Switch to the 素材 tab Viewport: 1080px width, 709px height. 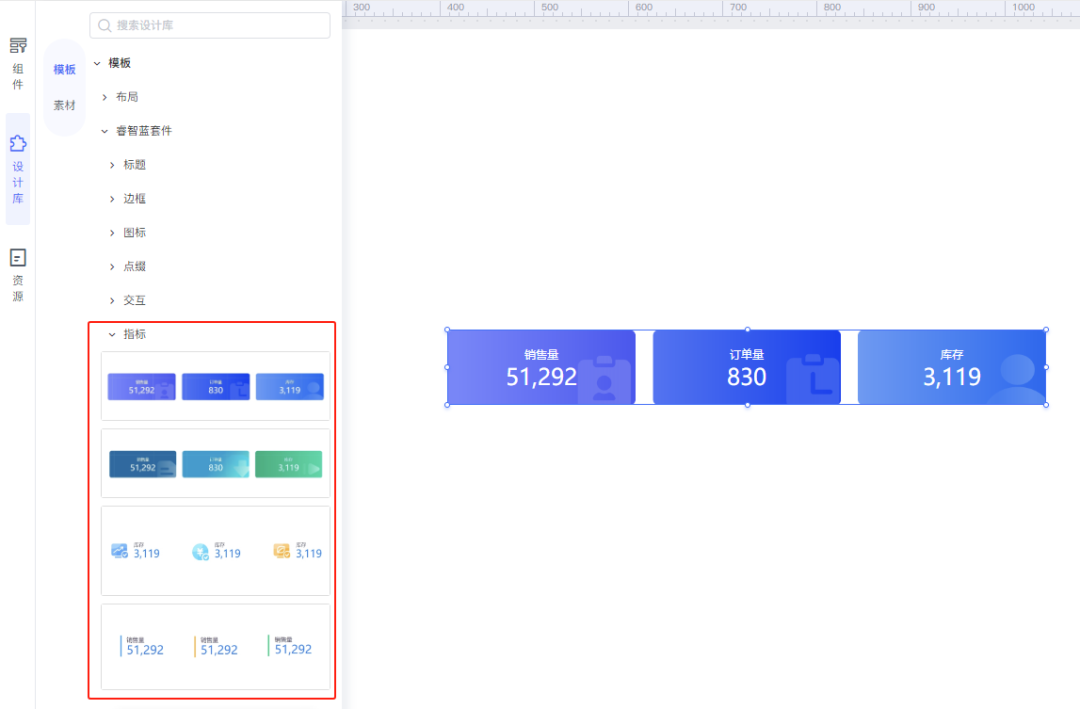tap(64, 105)
